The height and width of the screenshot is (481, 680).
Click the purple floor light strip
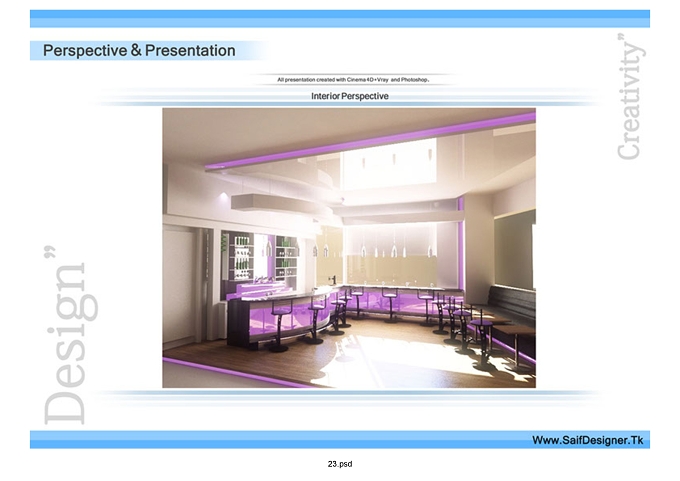(x=230, y=372)
